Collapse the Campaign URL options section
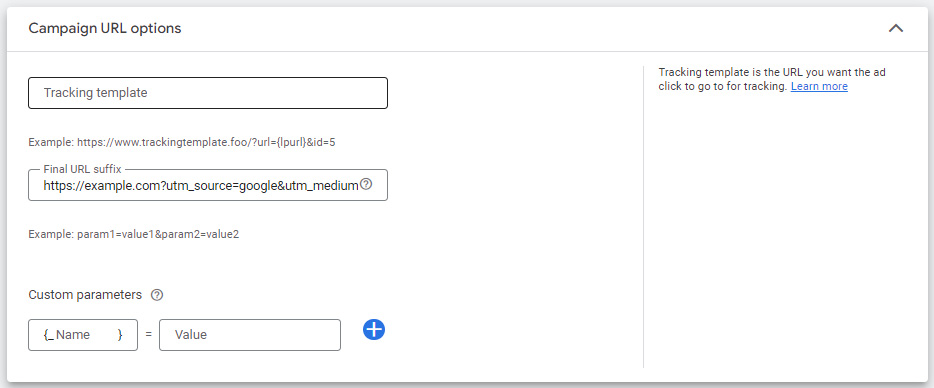Image resolution: width=934 pixels, height=388 pixels. (x=895, y=28)
